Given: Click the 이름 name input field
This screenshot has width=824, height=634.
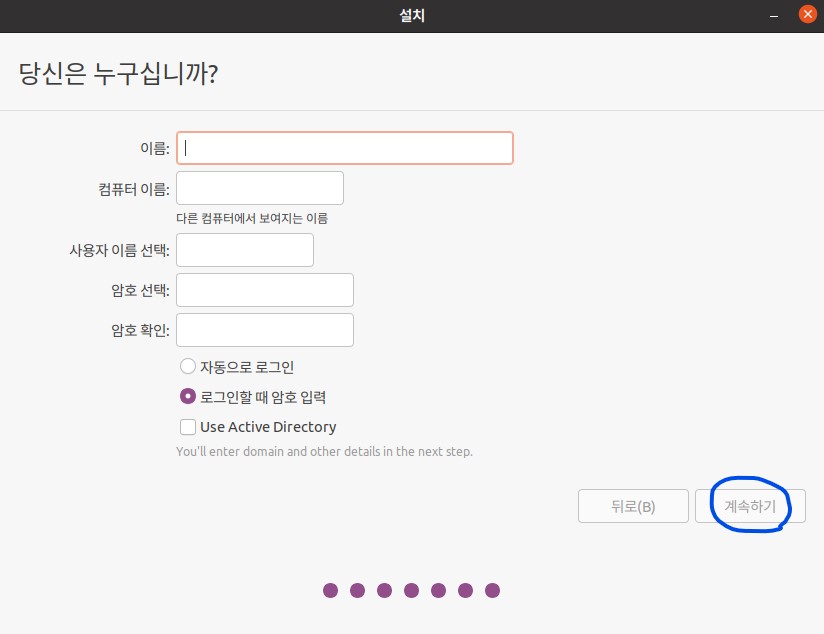Looking at the screenshot, I should coord(345,148).
